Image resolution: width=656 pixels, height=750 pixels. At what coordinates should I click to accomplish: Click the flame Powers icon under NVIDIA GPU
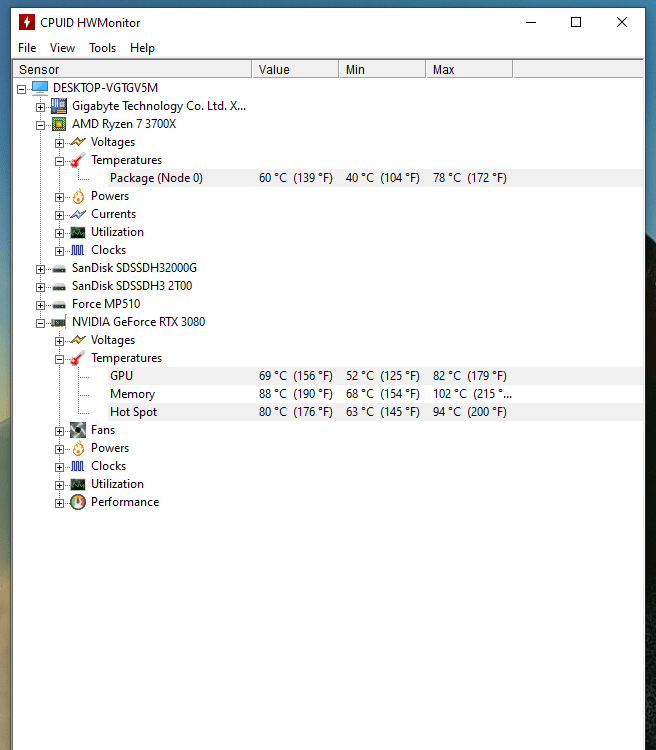[x=78, y=448]
